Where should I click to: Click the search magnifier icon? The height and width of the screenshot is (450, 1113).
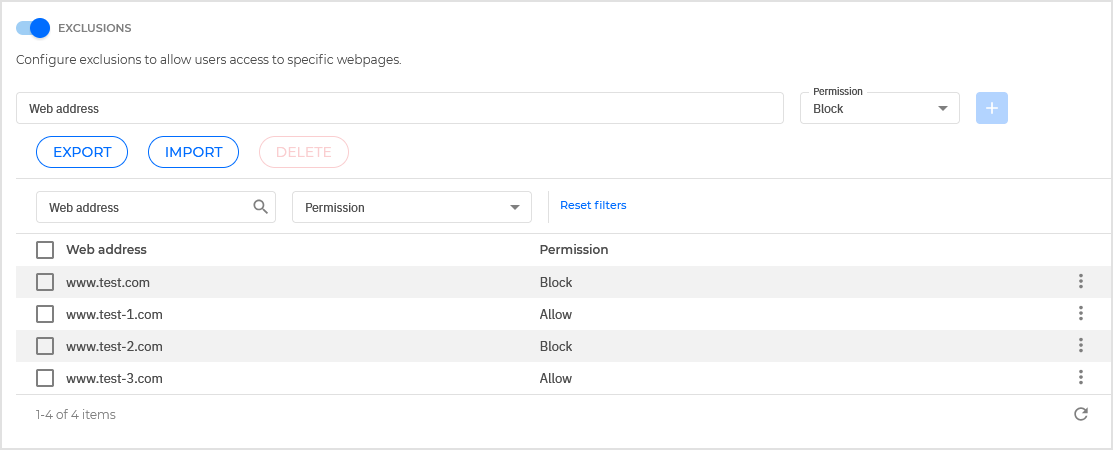[260, 207]
